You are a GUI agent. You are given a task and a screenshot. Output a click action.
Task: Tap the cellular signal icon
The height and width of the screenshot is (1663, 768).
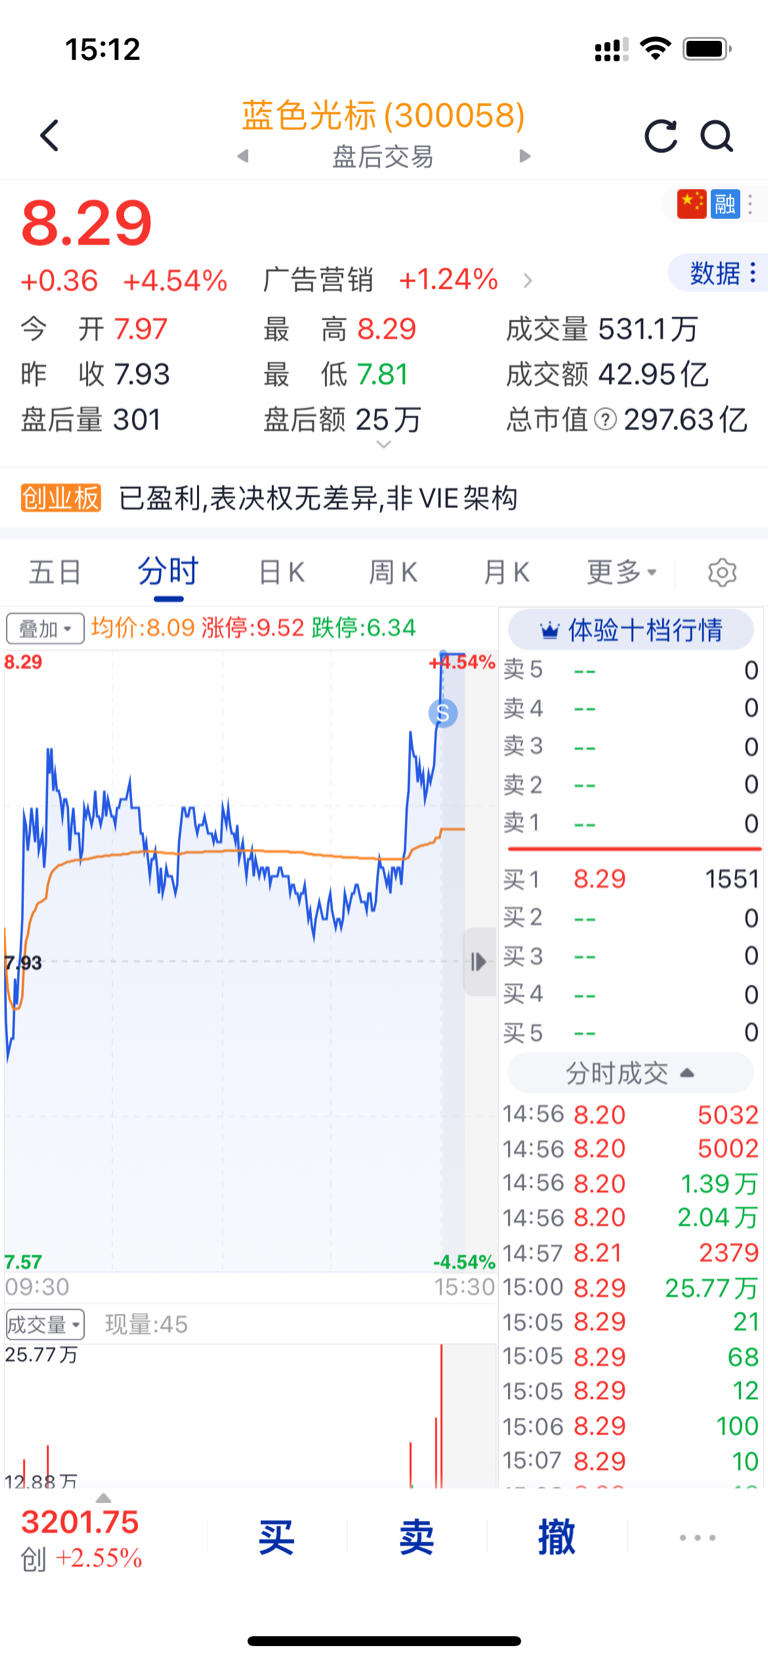click(x=611, y=49)
